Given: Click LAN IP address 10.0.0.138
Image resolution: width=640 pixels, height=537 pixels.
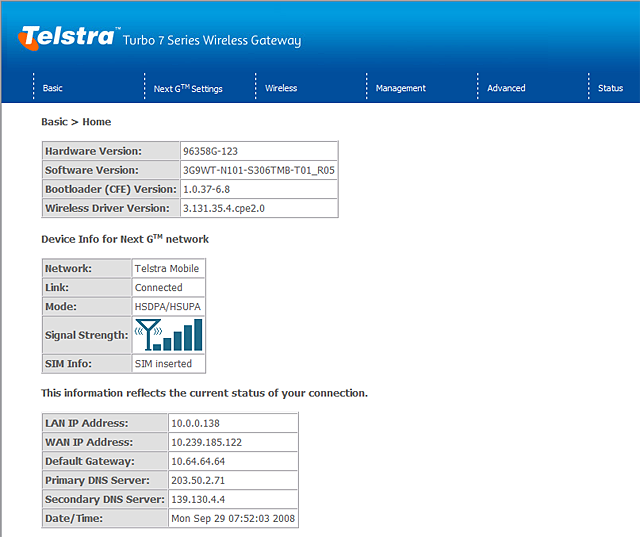Looking at the screenshot, I should coord(195,423).
